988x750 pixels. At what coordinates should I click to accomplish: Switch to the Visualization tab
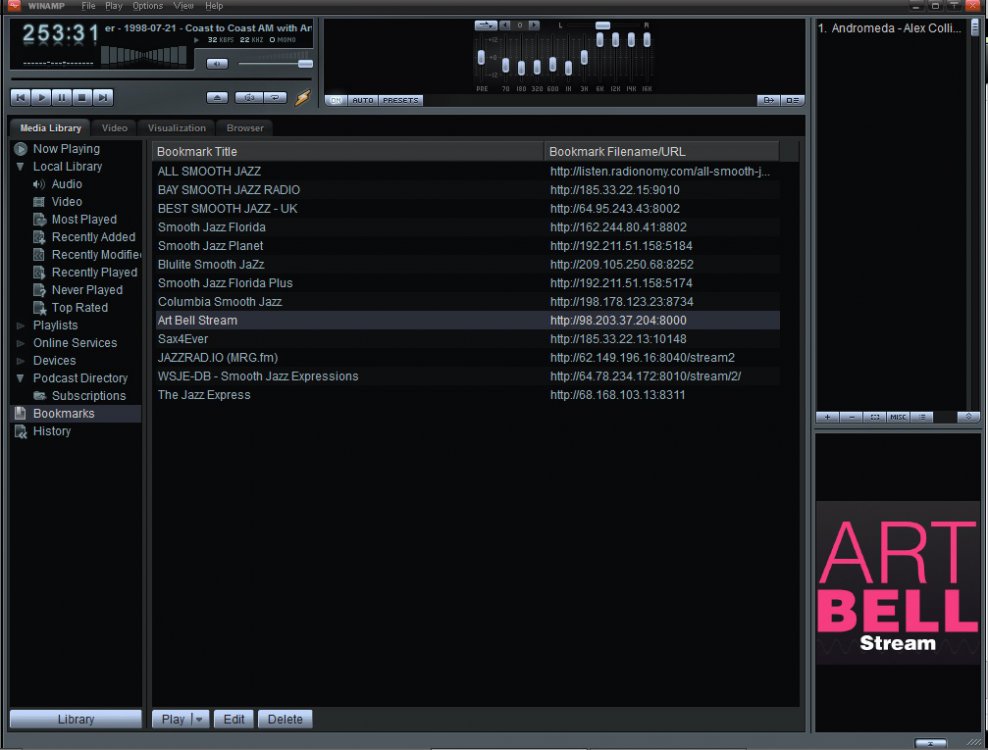[176, 128]
